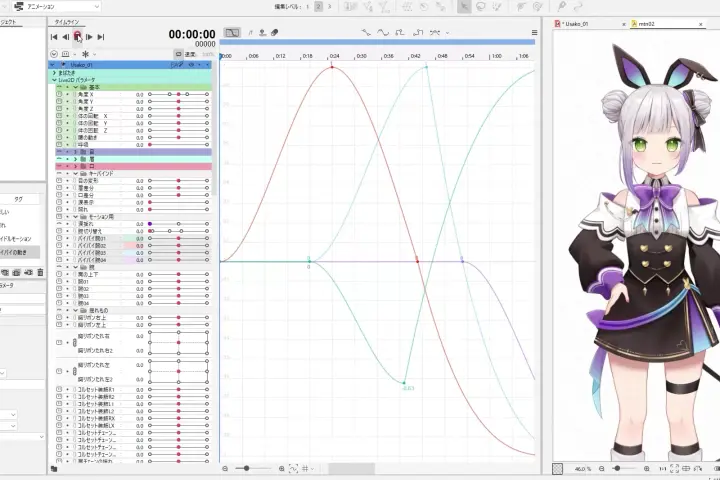This screenshot has width=720, height=480.
Task: Collapse the 基本 parameter folder
Action: [x=75, y=87]
